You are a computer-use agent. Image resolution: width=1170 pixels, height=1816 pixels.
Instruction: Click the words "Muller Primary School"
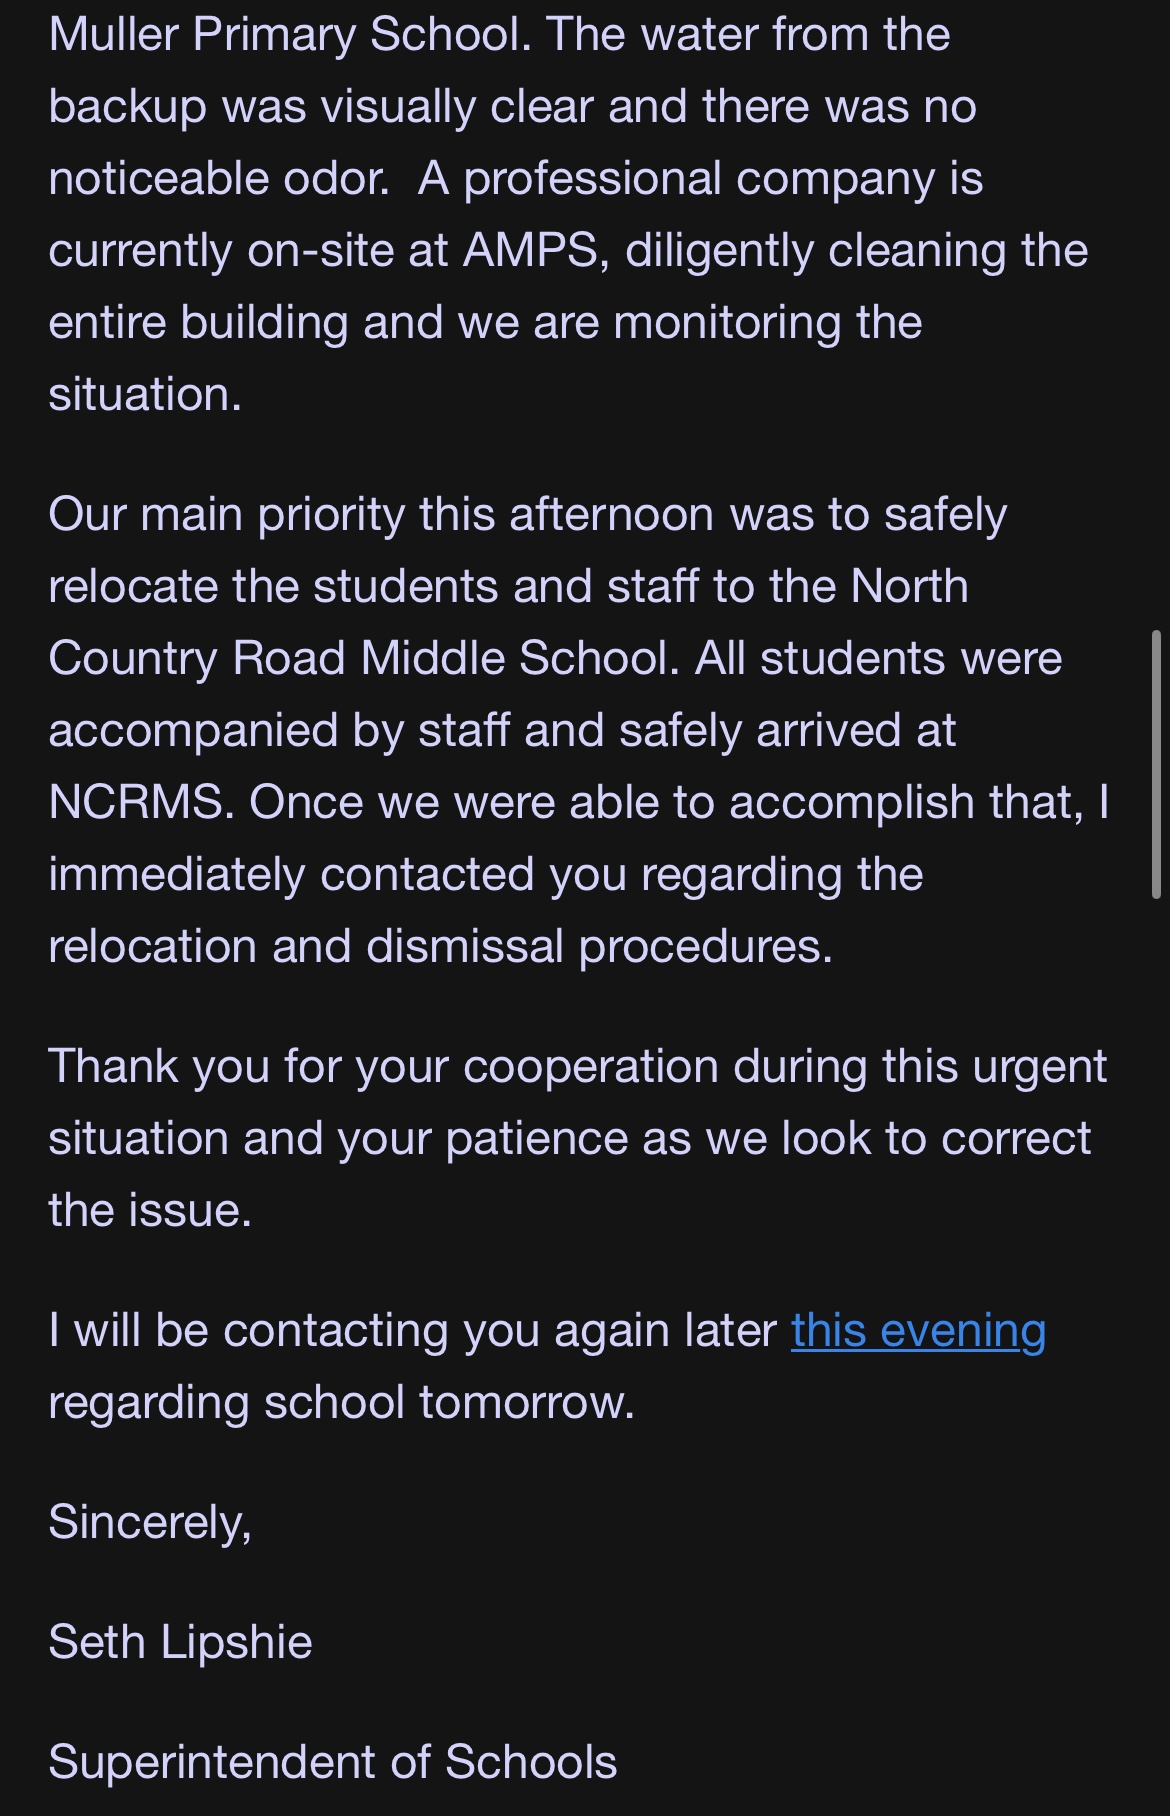click(287, 35)
